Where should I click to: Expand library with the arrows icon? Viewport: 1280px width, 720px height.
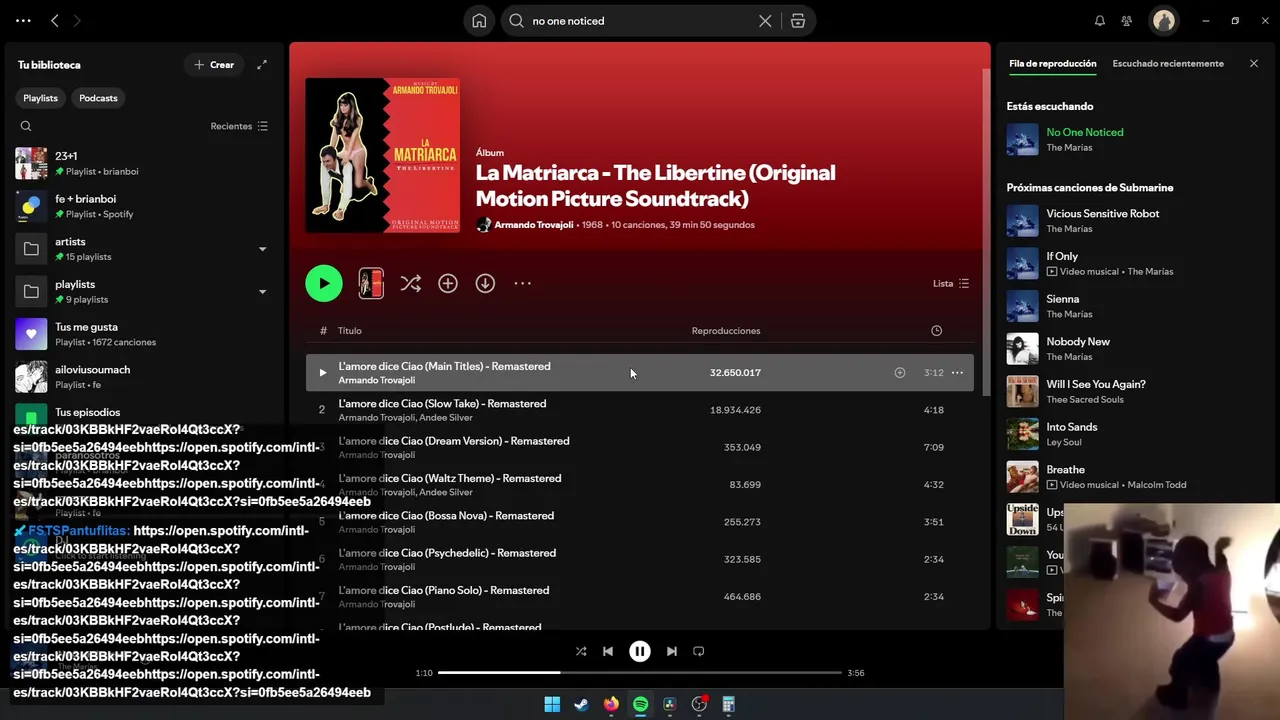point(262,65)
